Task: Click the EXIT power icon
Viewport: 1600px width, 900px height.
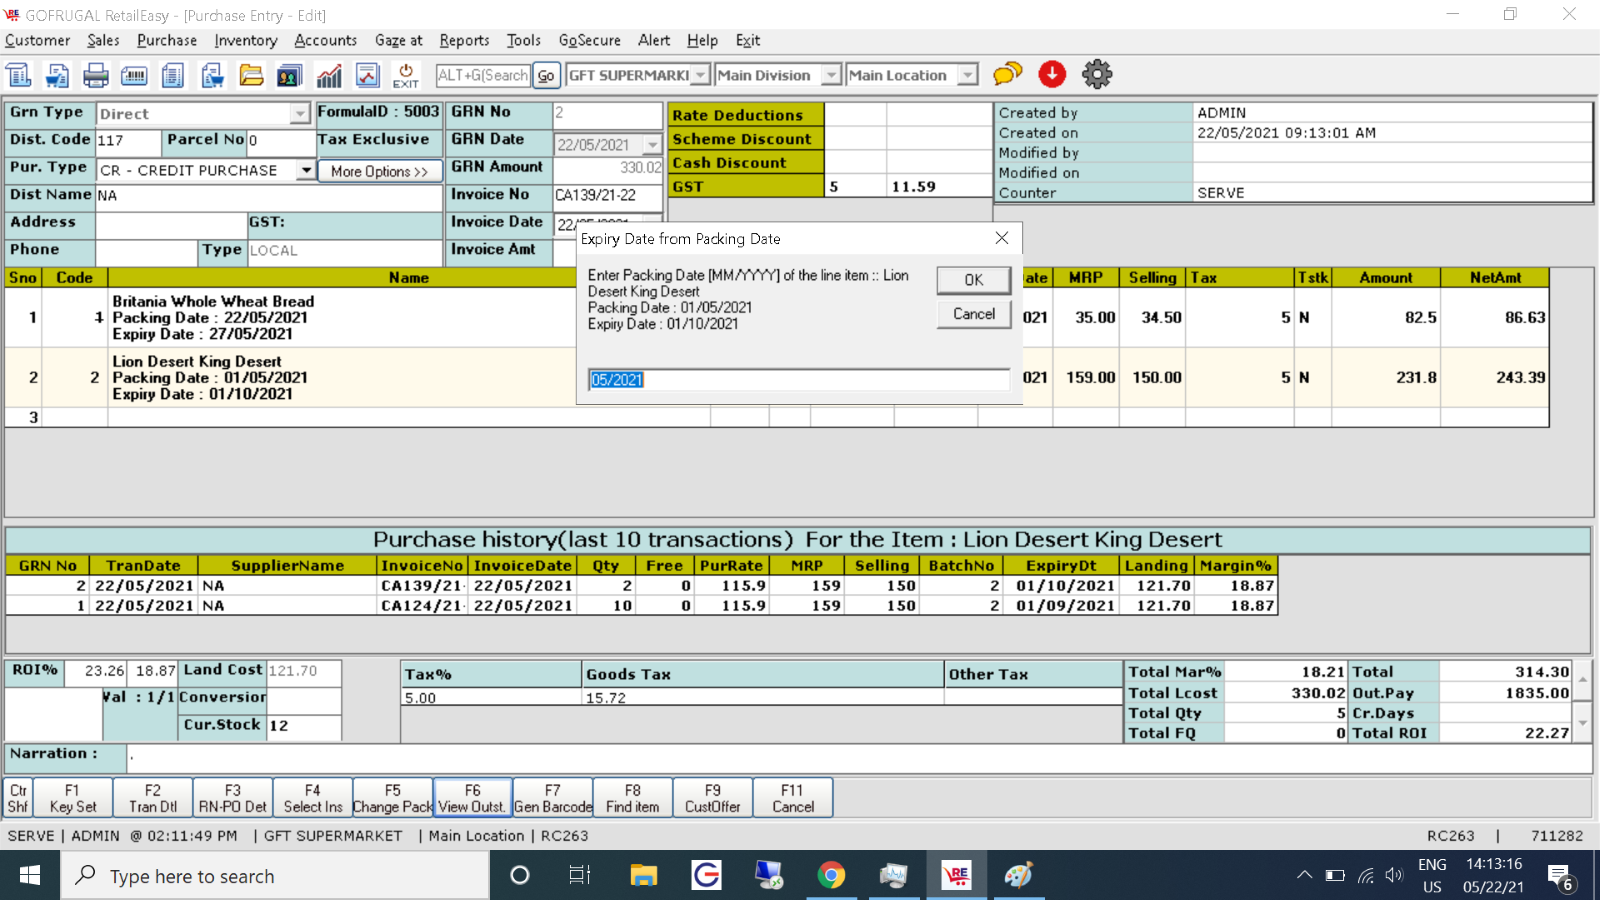Action: click(x=406, y=75)
